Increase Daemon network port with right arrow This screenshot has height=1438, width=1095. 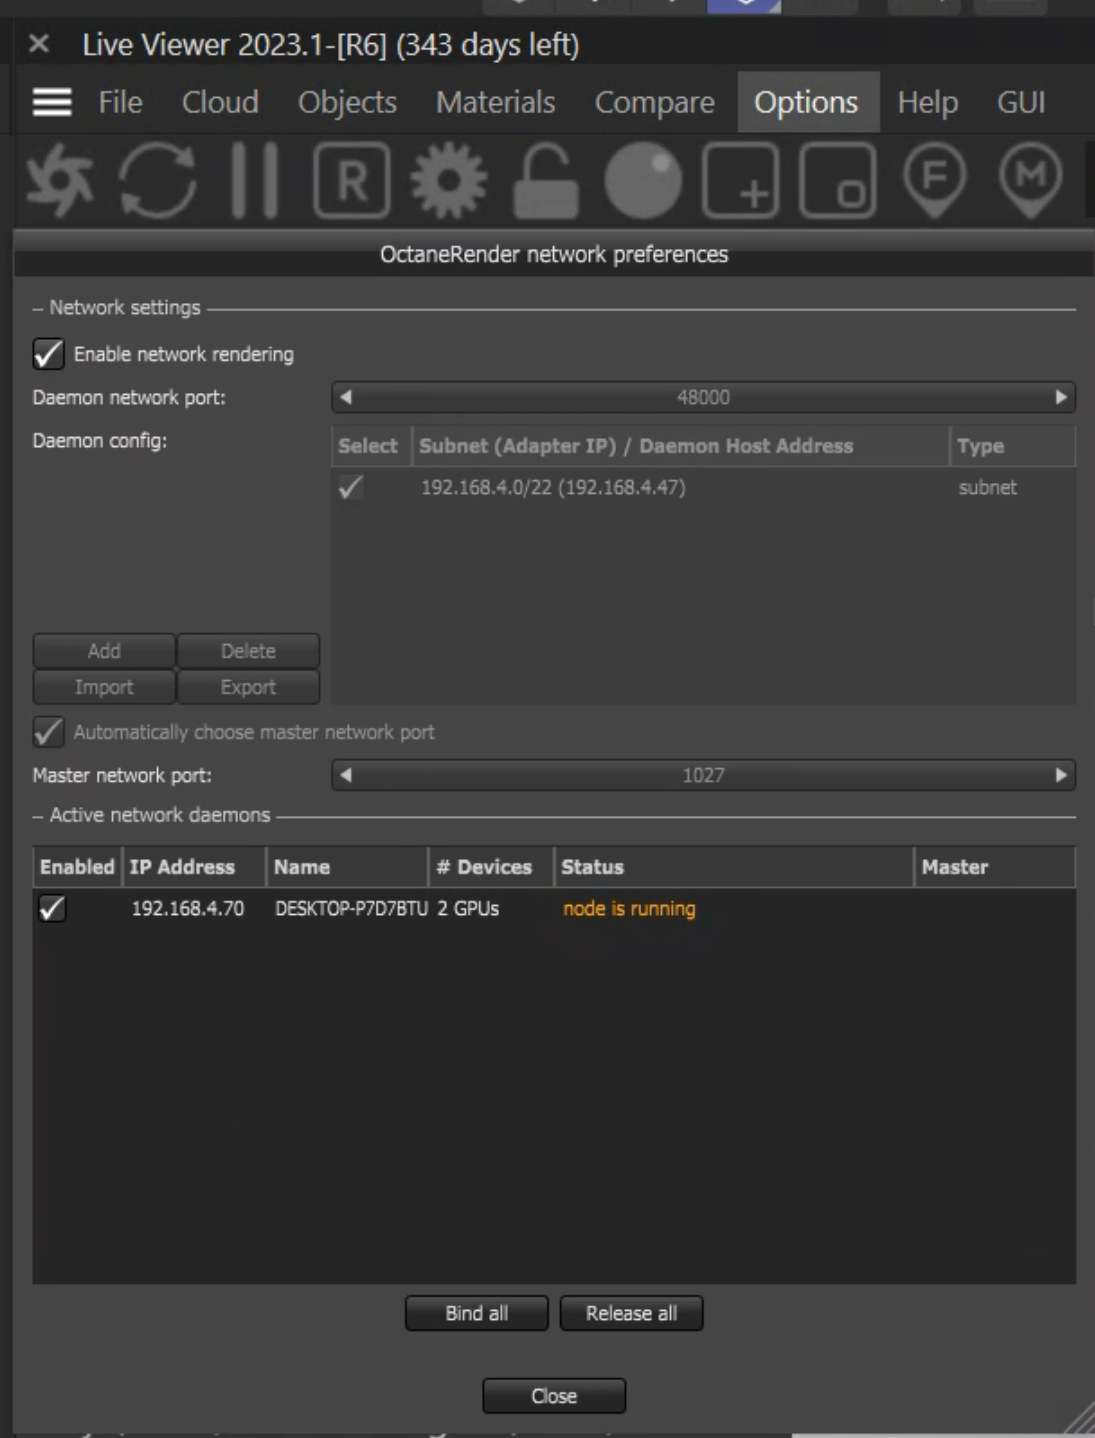pos(1061,397)
